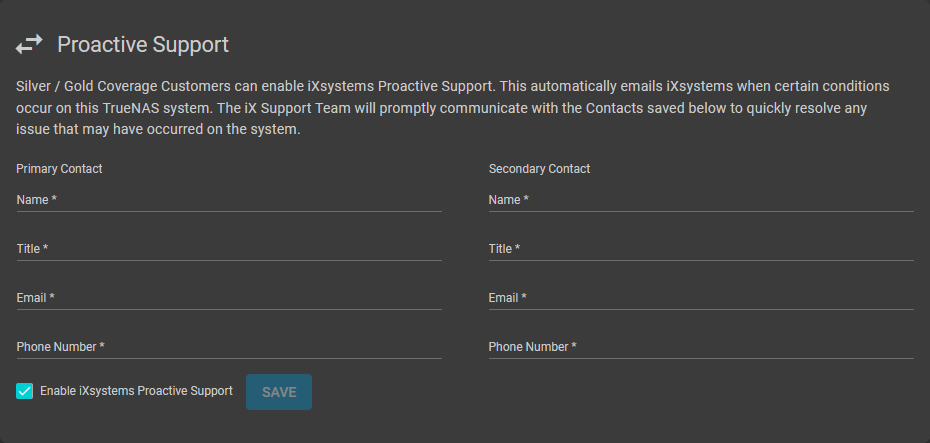This screenshot has width=930, height=443.
Task: Click the Secondary Contact section heading
Action: click(x=539, y=169)
